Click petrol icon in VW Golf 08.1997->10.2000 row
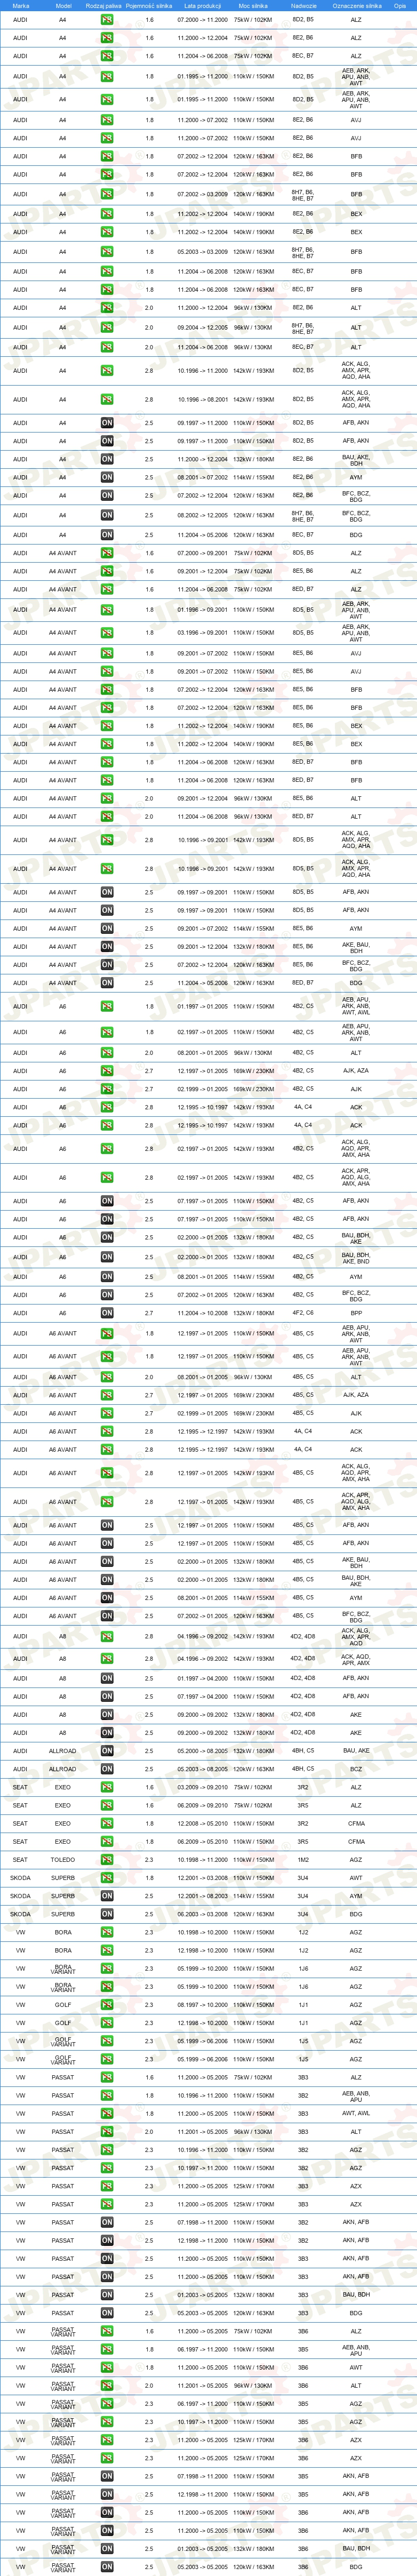417x2576 pixels. [x=107, y=2005]
